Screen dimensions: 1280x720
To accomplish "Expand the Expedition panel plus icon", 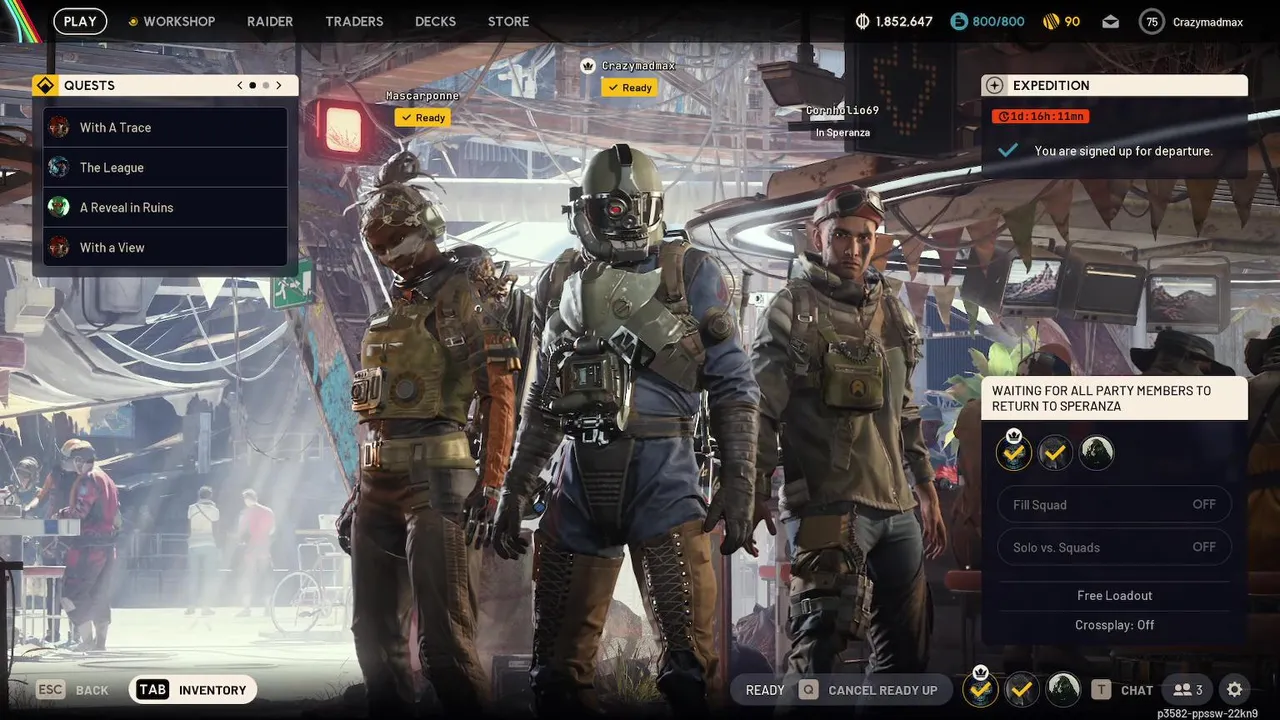I will (x=994, y=85).
